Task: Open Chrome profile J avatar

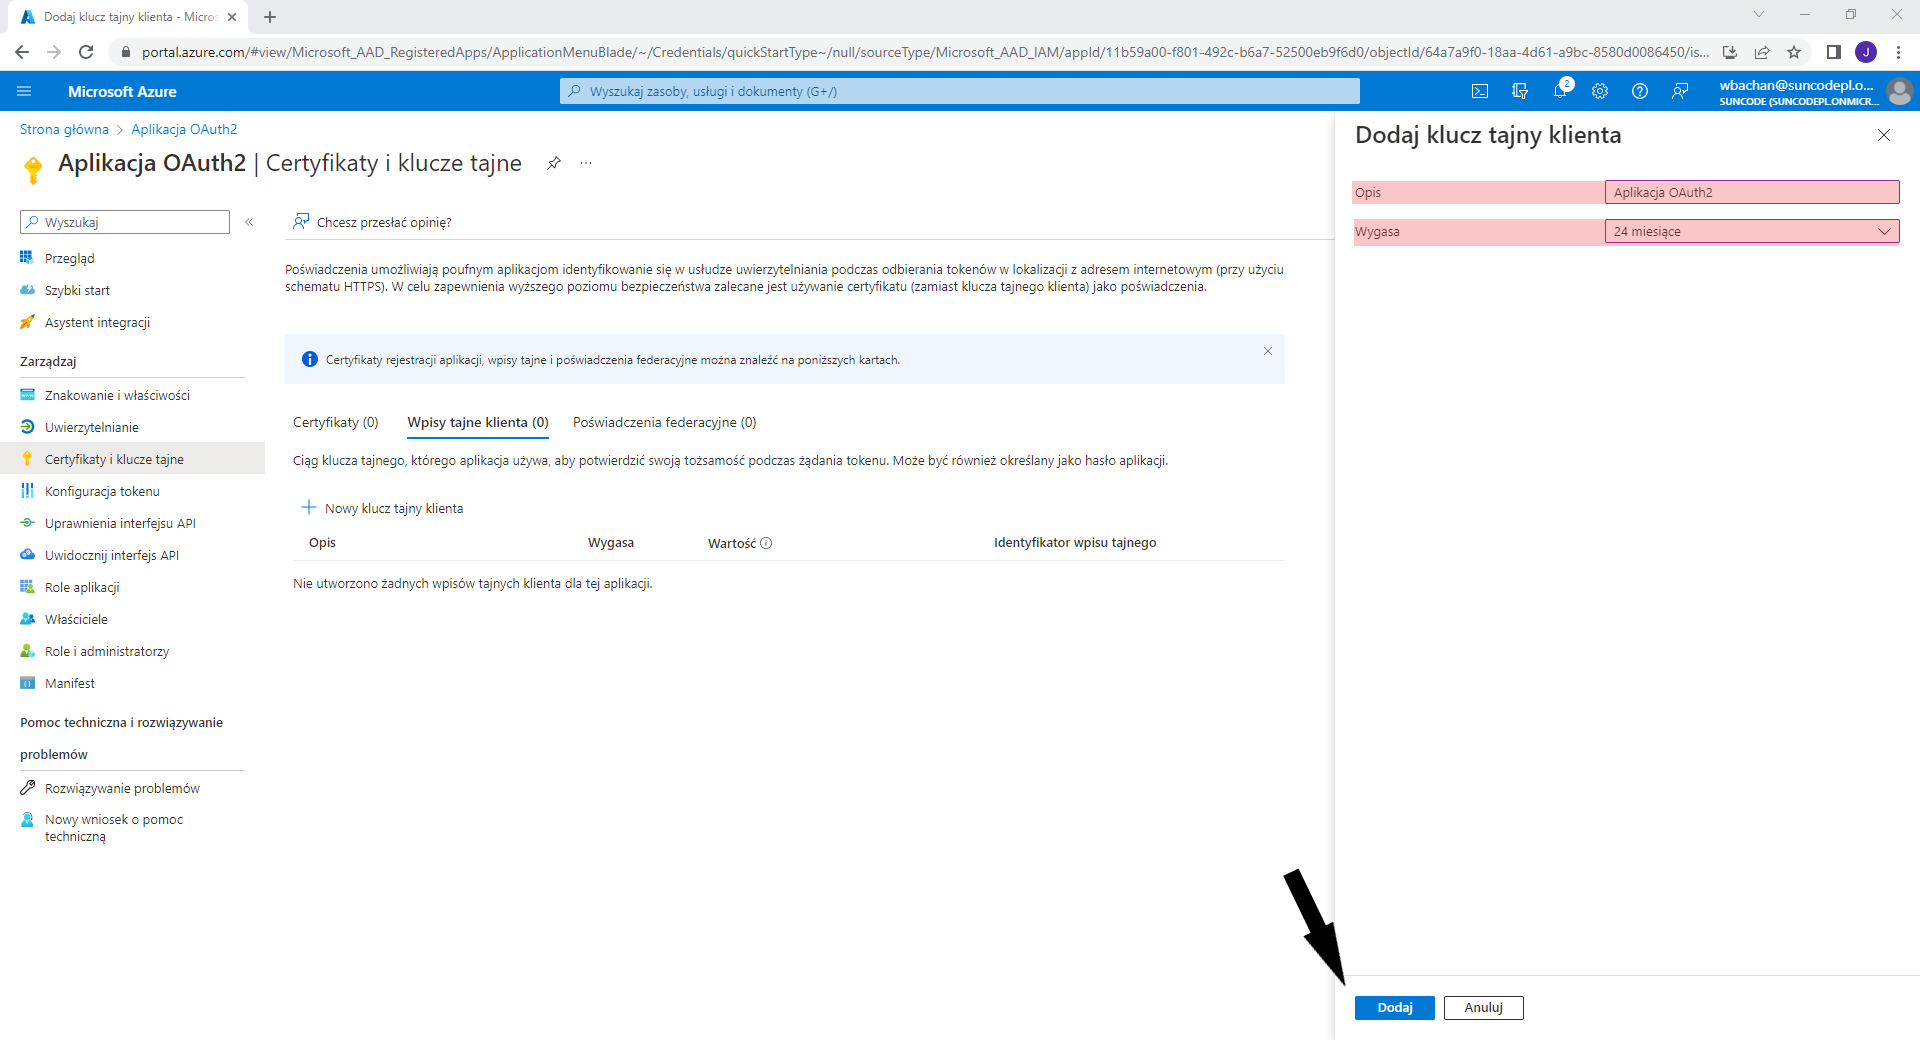Action: 1866,52
